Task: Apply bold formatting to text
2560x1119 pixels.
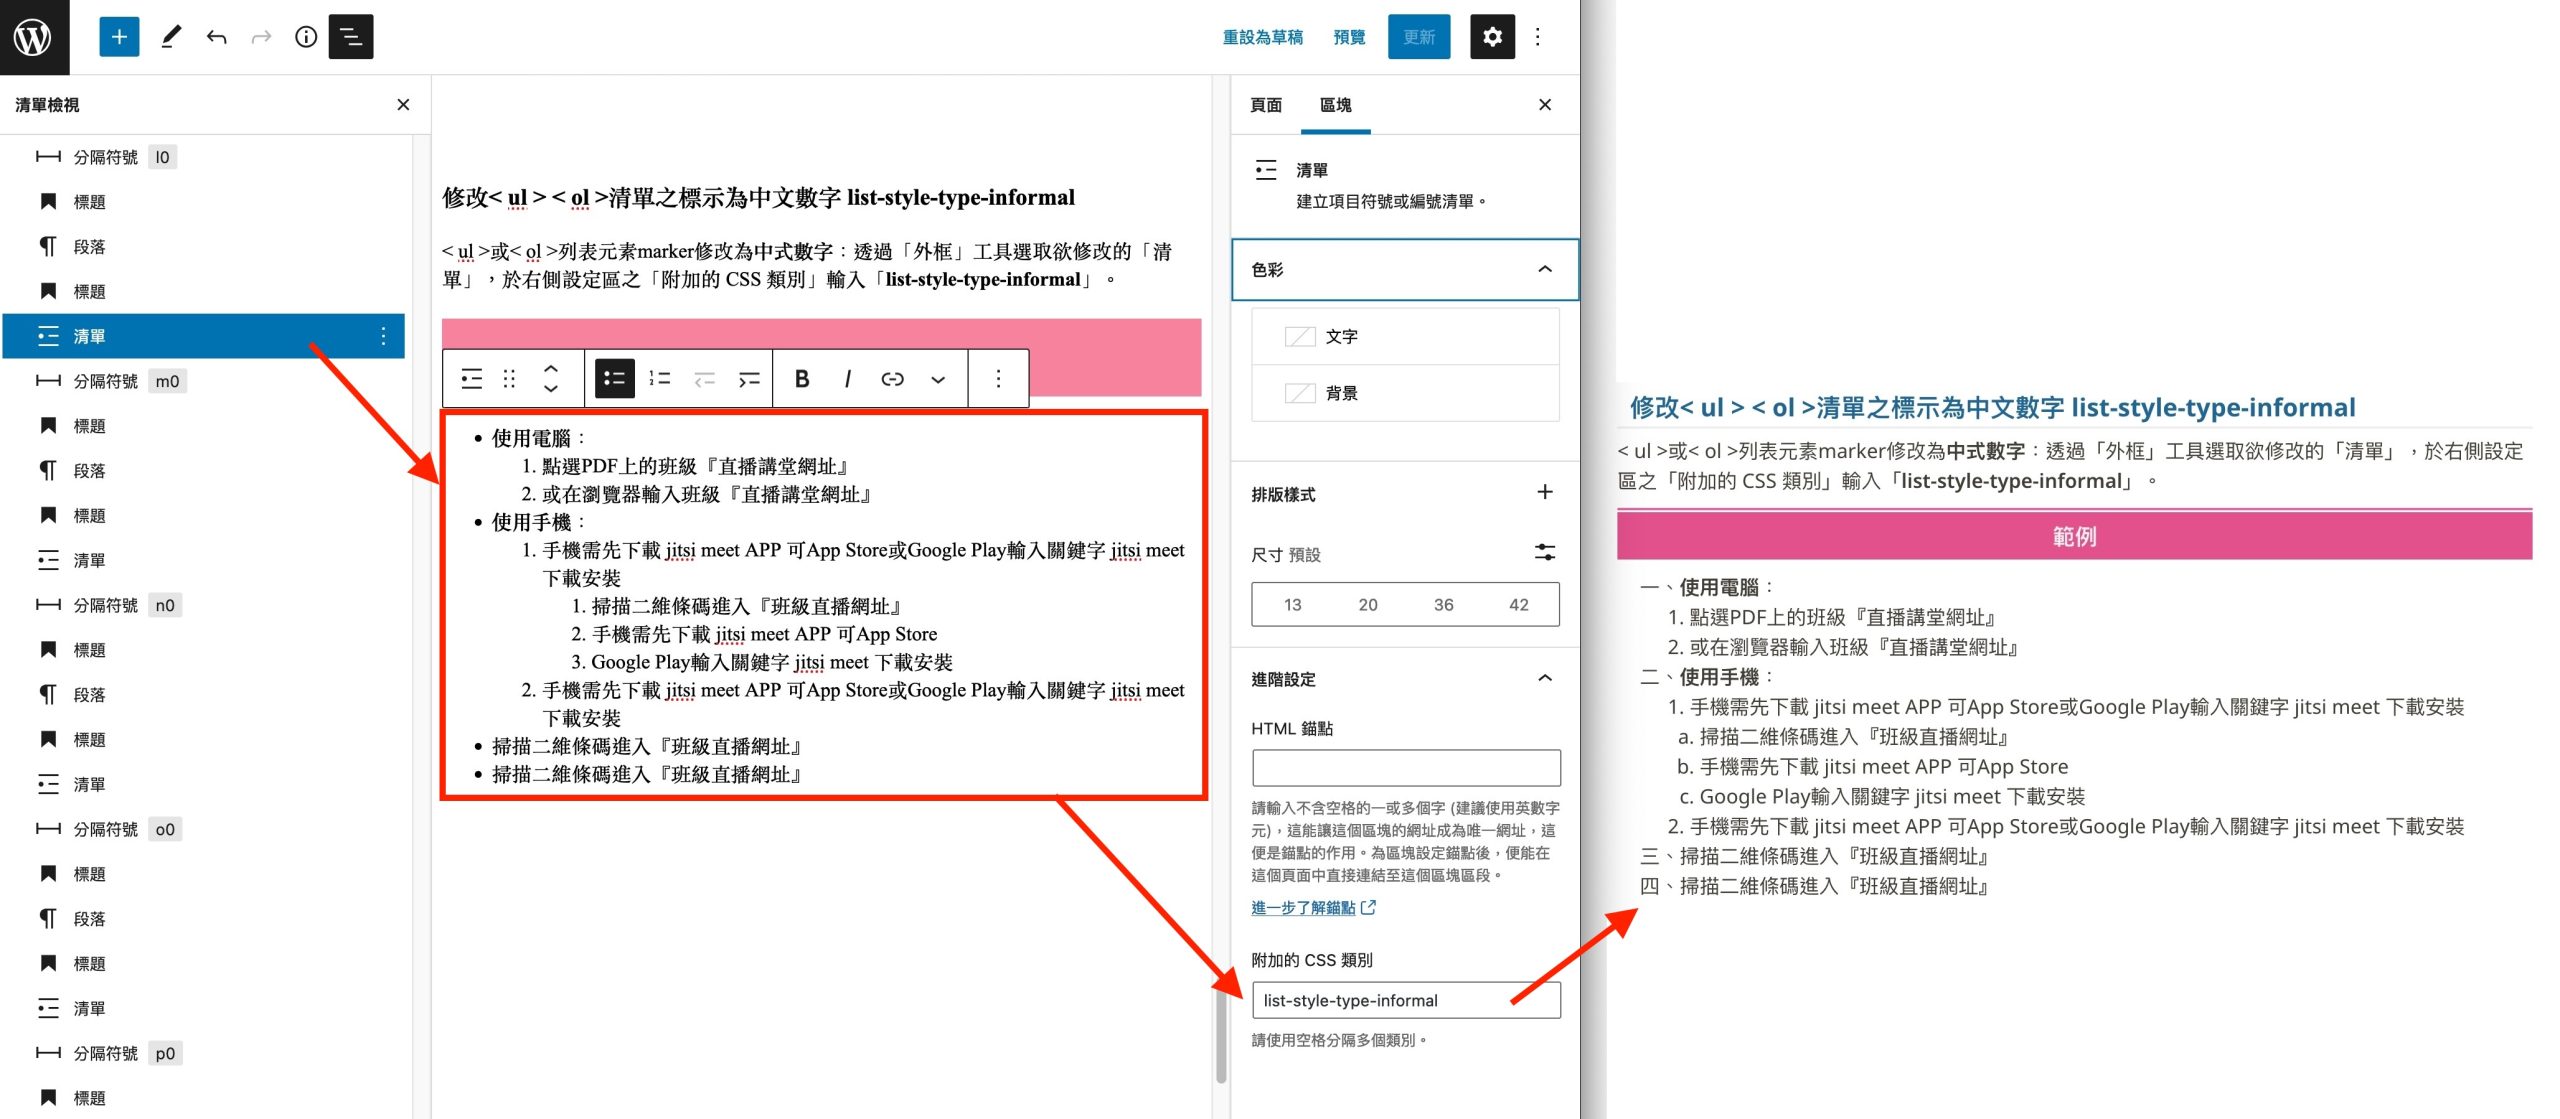Action: pos(801,378)
